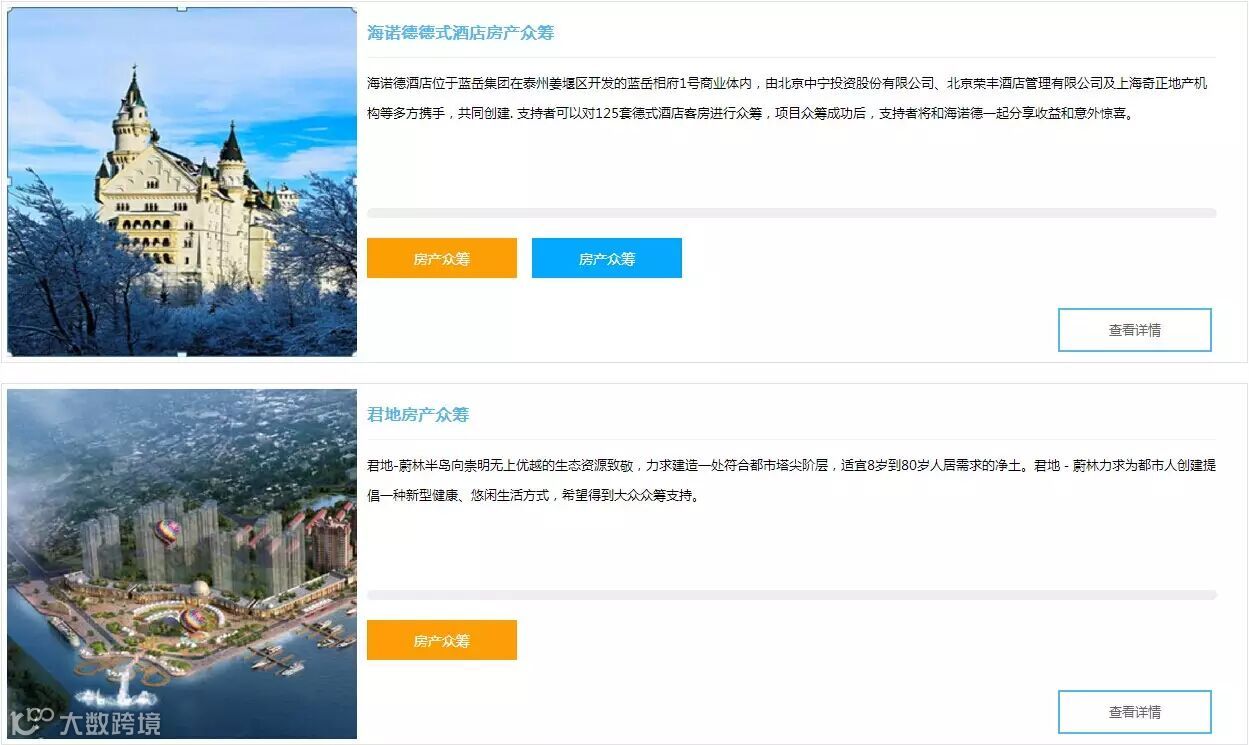Viewport: 1249px width, 745px height.
Task: Click the 大数跨境 watermark logo icon
Action: tap(30, 721)
